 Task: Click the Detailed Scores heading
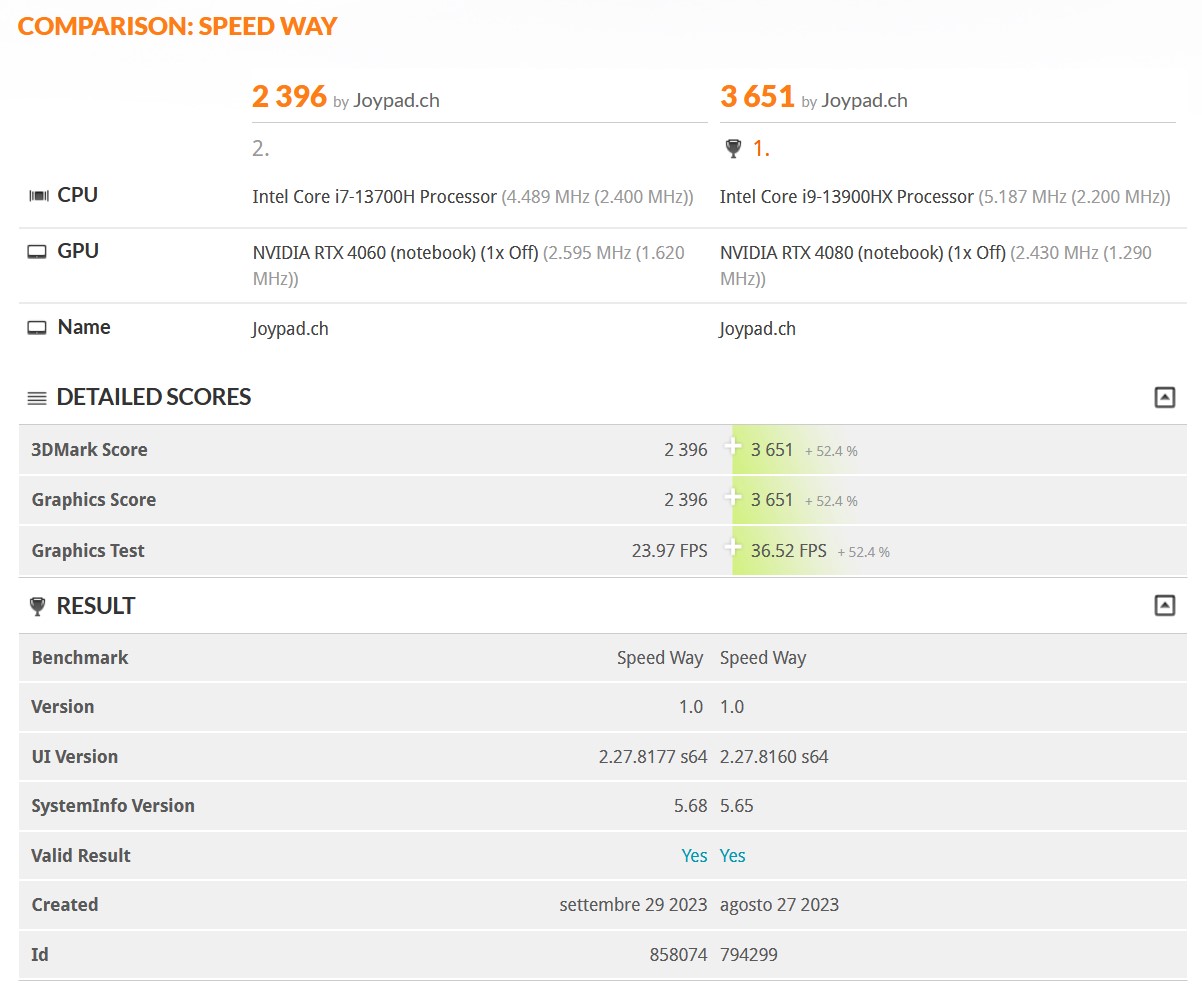coord(154,397)
